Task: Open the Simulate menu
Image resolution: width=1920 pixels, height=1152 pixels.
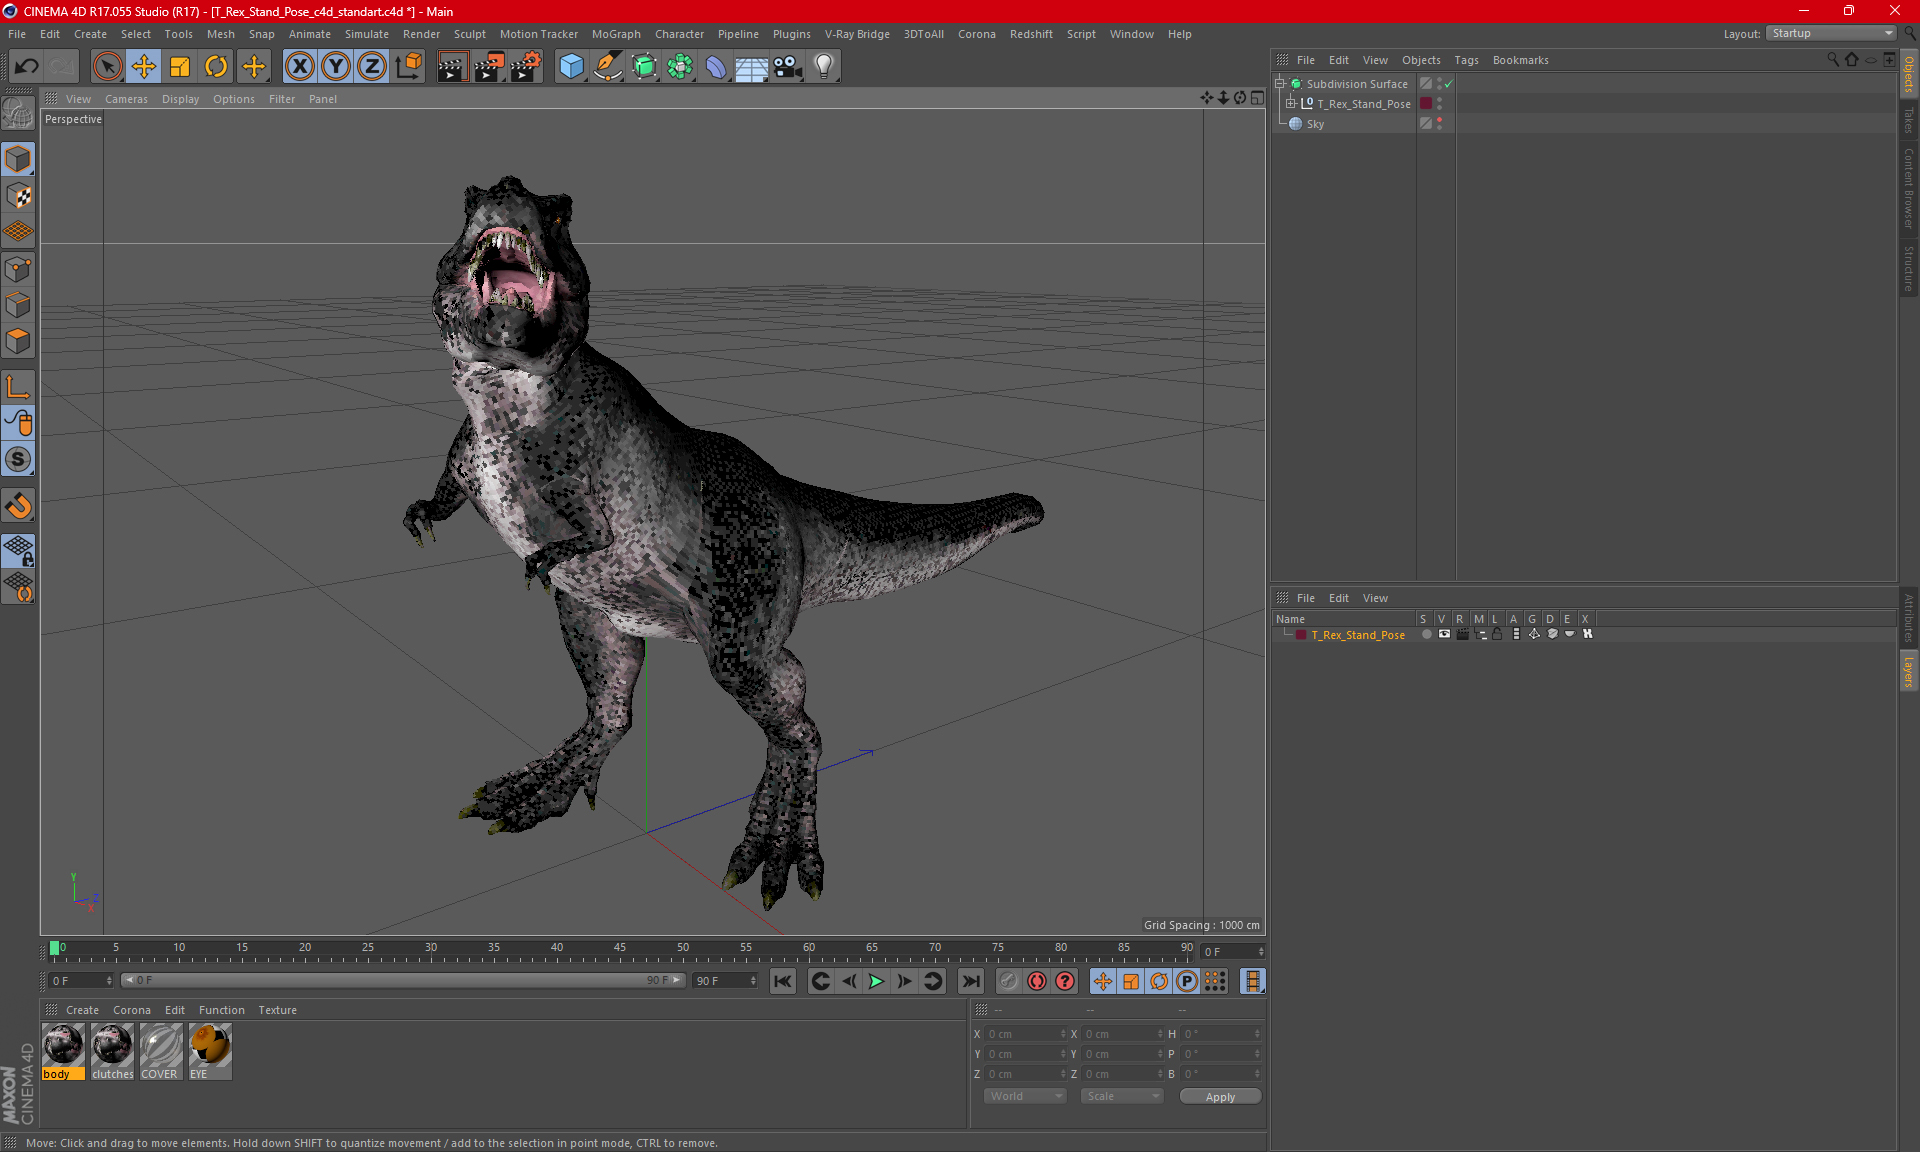Action: click(x=367, y=34)
